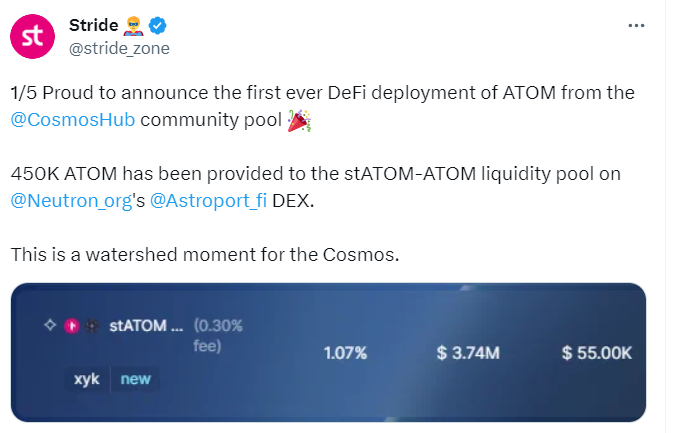The image size is (677, 433).
Task: Select the stATOM pool name
Action: click(x=145, y=326)
